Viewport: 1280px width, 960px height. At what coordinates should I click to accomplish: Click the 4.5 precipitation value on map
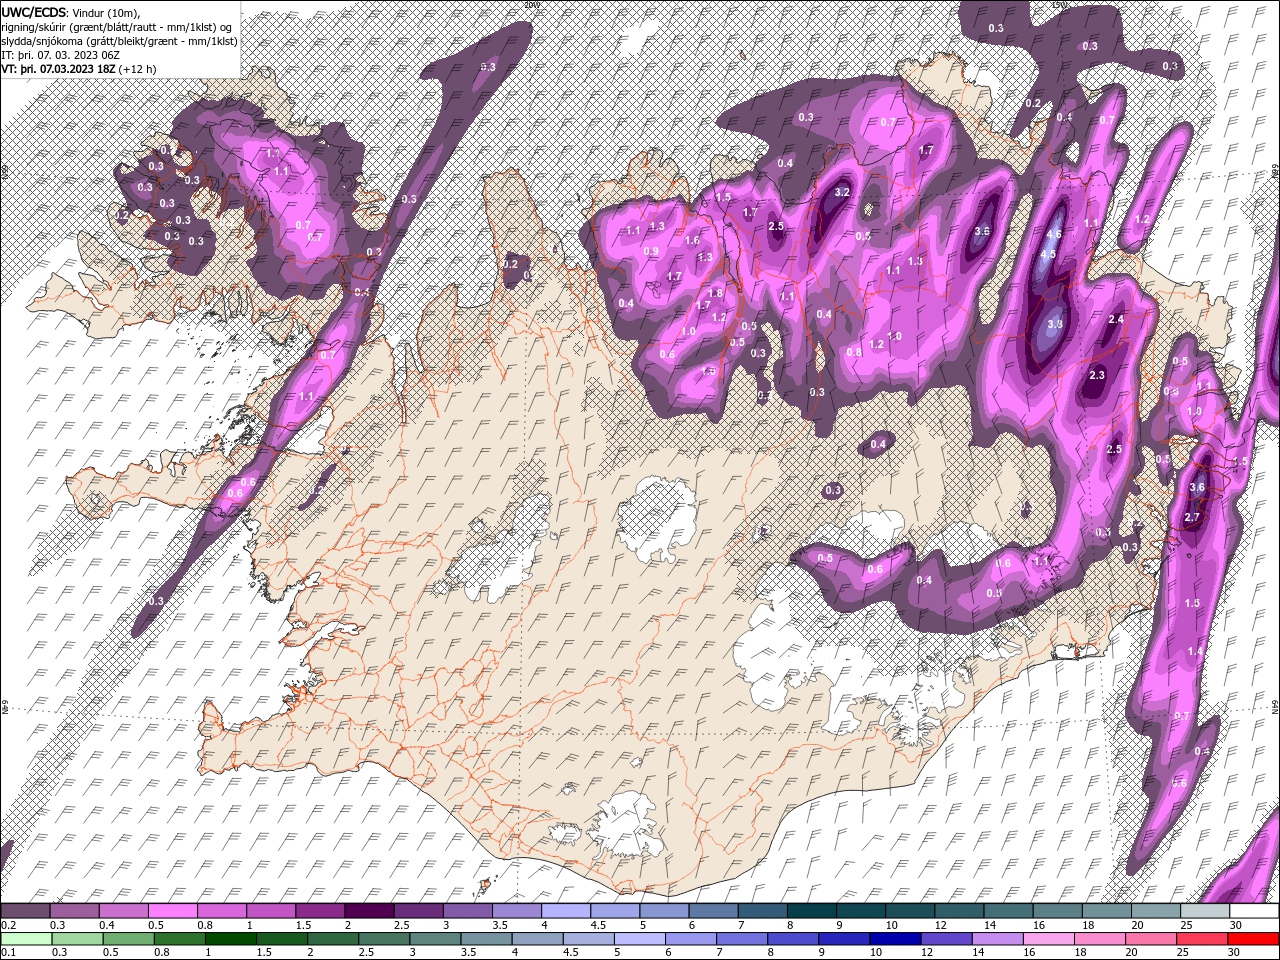click(1048, 254)
